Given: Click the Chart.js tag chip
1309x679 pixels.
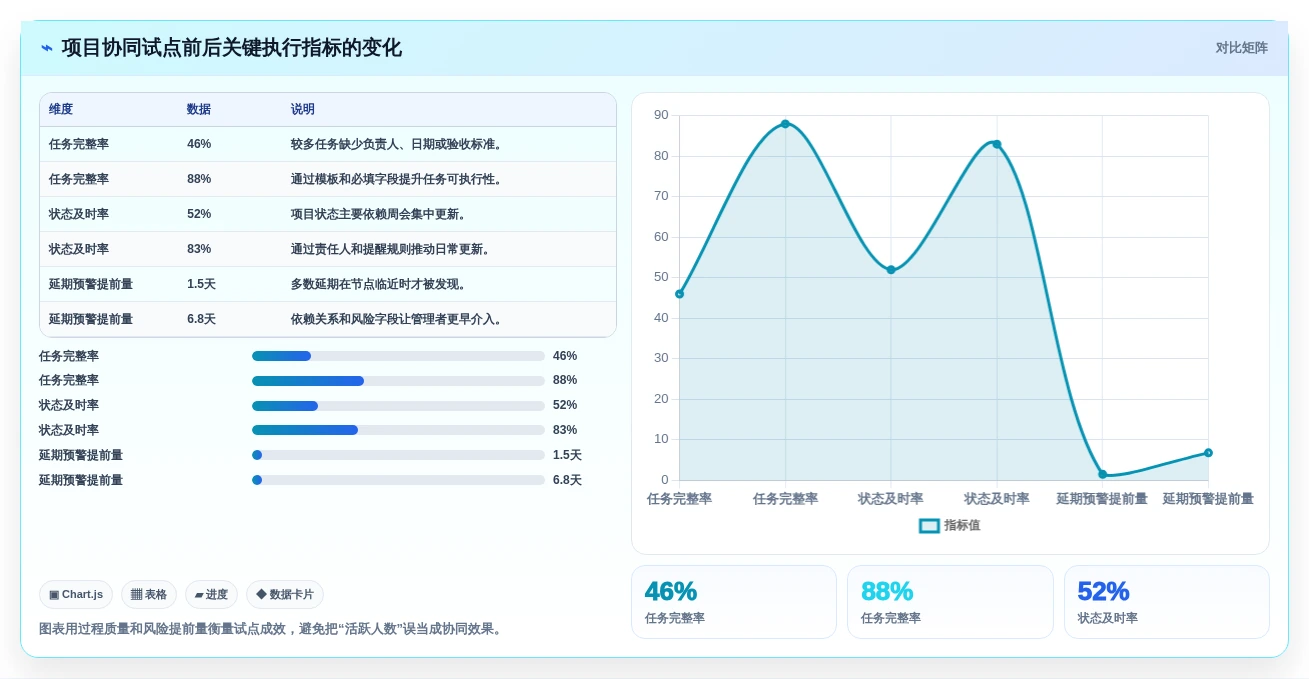Looking at the screenshot, I should click(76, 594).
